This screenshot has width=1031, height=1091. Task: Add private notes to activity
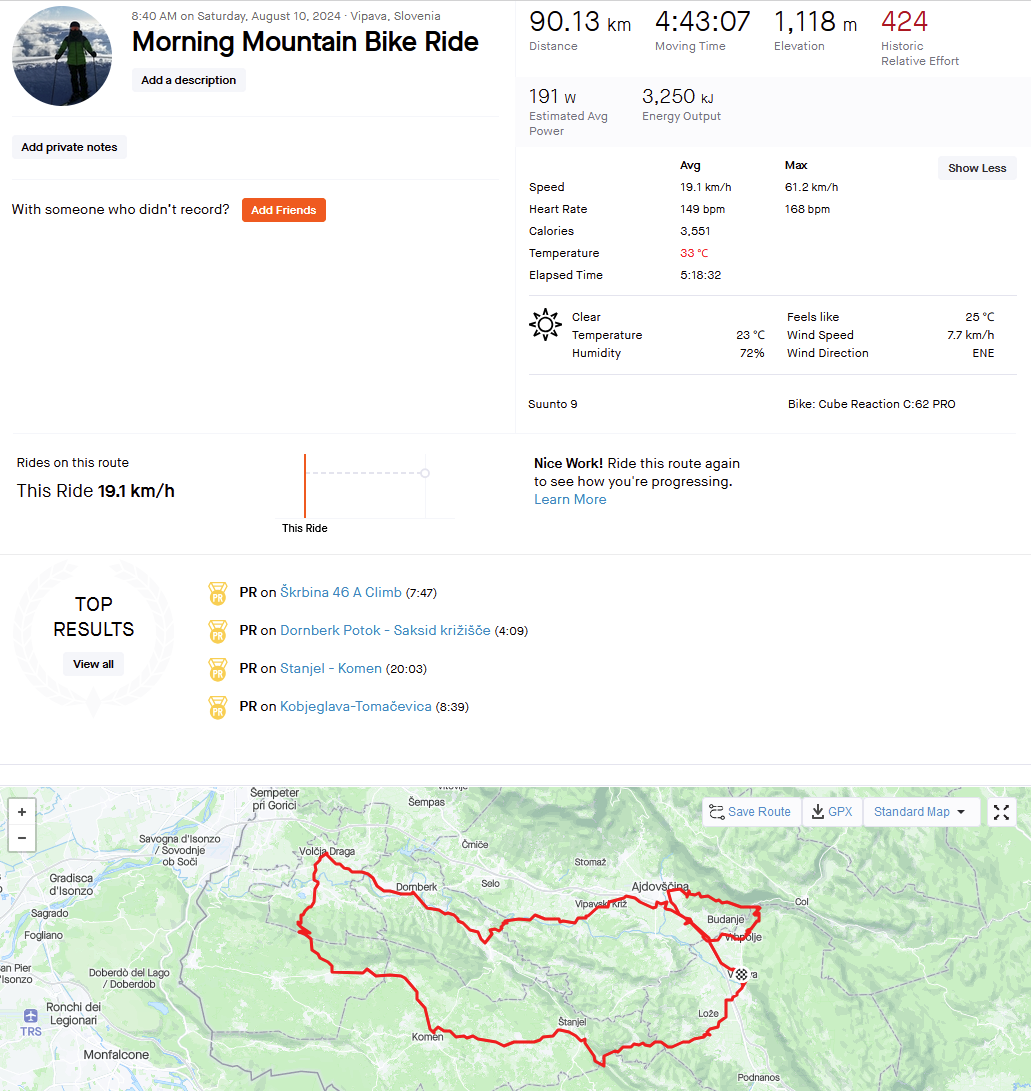69,147
